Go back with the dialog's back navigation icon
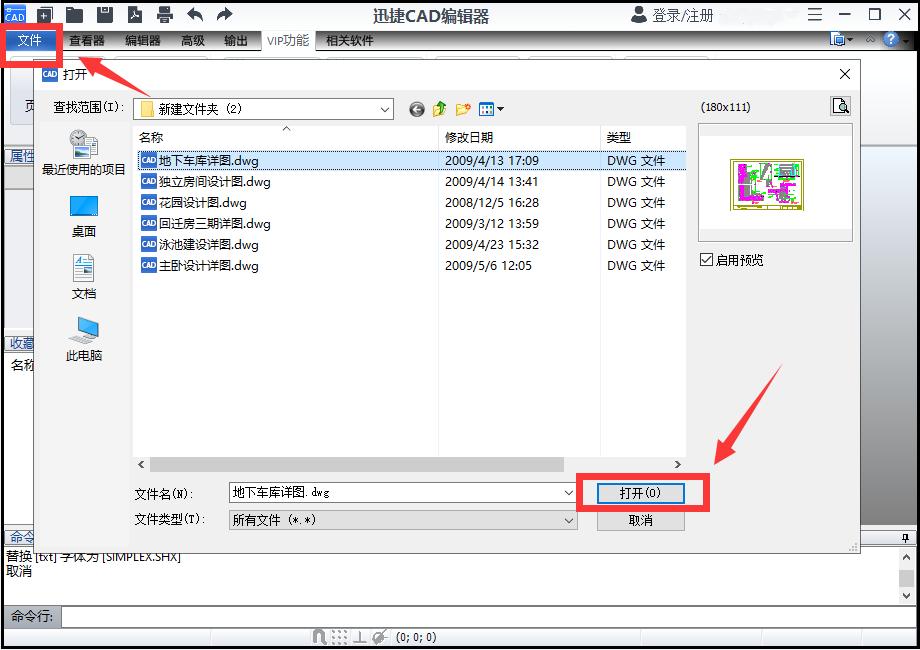920x650 pixels. tap(417, 107)
